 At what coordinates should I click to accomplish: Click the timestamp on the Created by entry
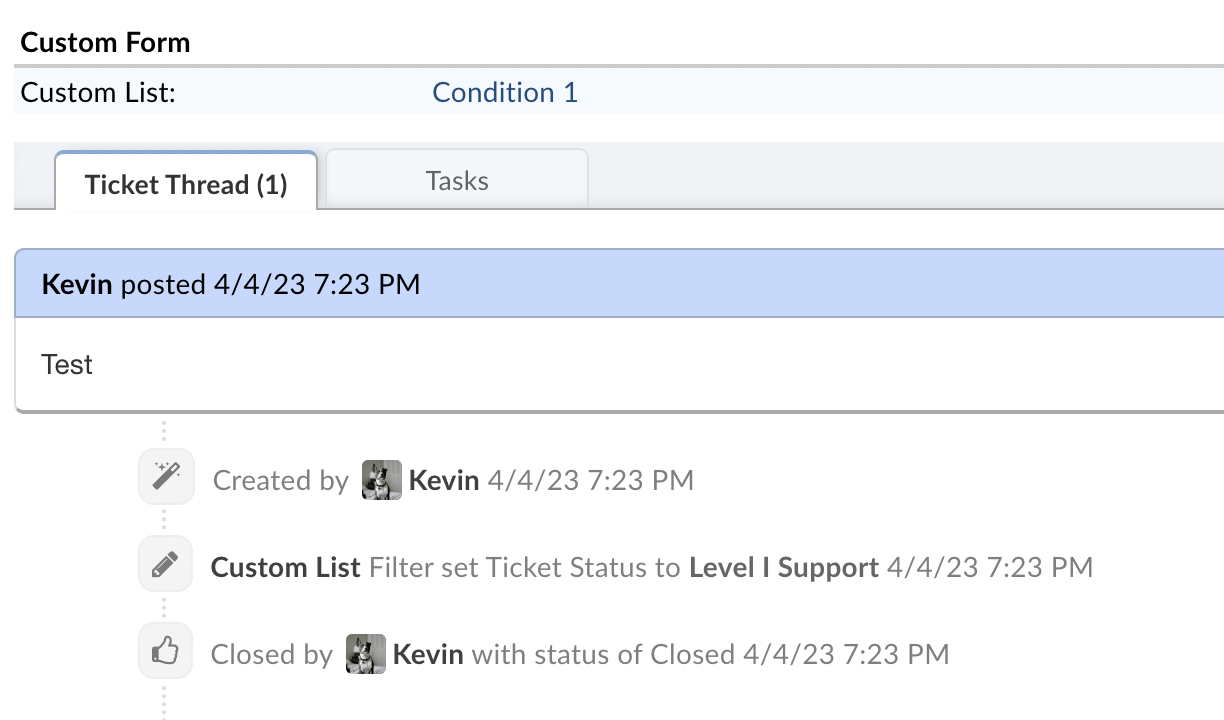tap(591, 480)
